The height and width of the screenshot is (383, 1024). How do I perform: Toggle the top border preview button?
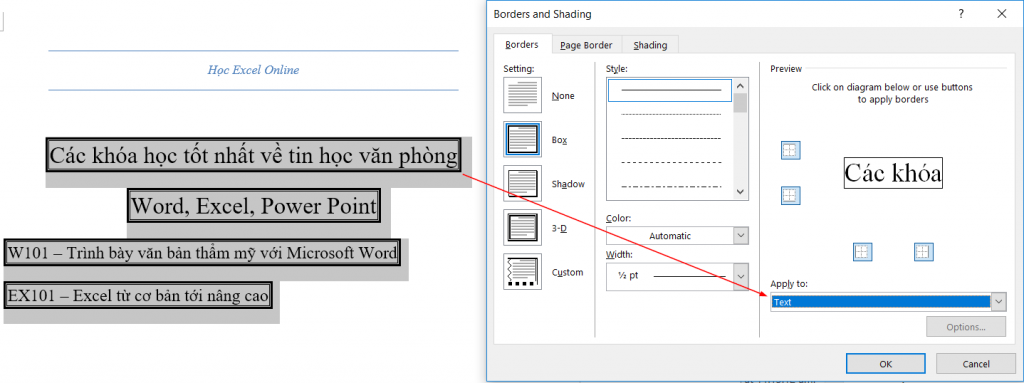click(x=790, y=151)
